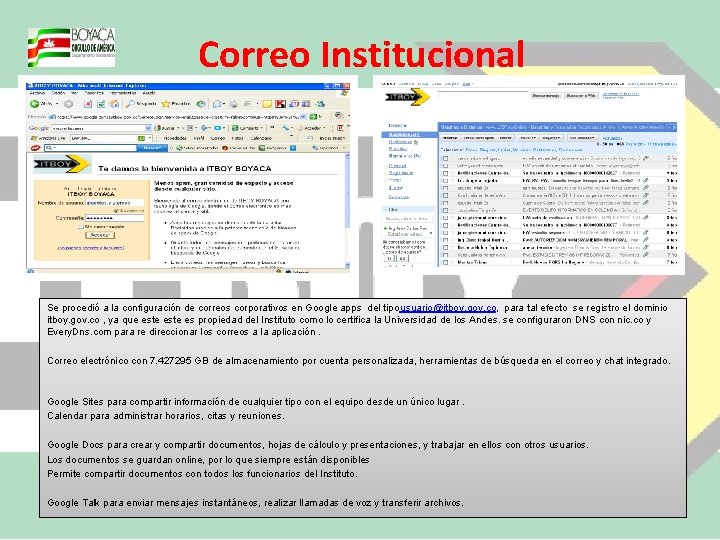
Task: Open the usuario@itboy.gov.co link in slide text
Action: pos(448,308)
